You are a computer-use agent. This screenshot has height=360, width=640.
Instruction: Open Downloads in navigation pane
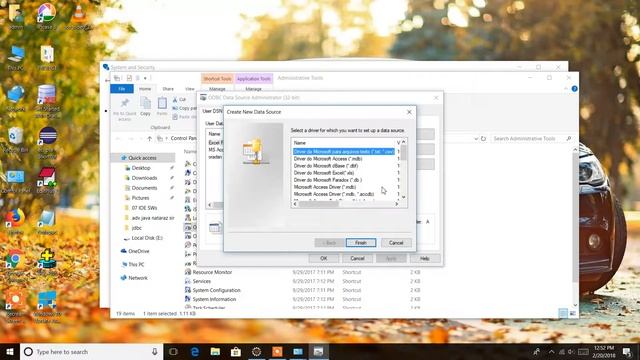pyautogui.click(x=144, y=178)
